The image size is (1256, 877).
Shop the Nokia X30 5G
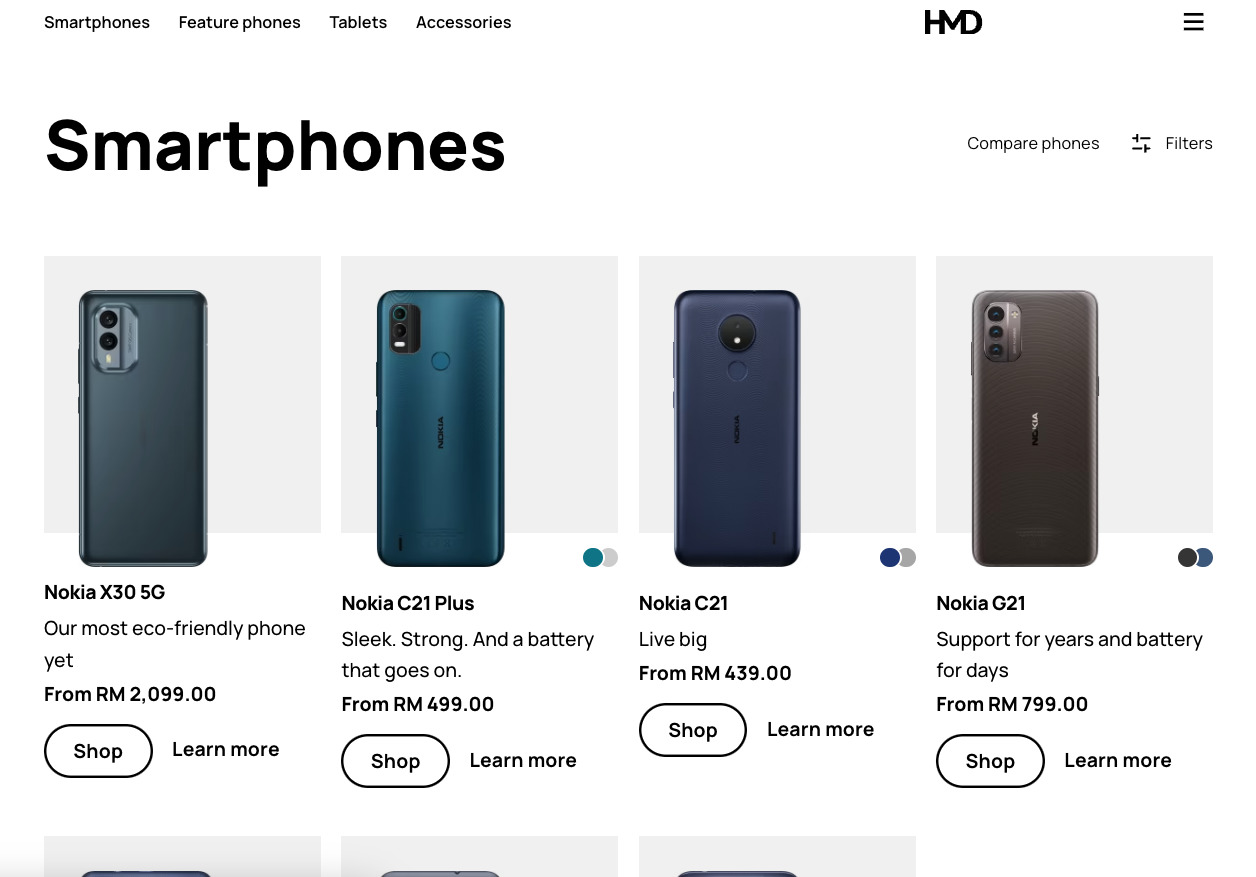pyautogui.click(x=98, y=751)
